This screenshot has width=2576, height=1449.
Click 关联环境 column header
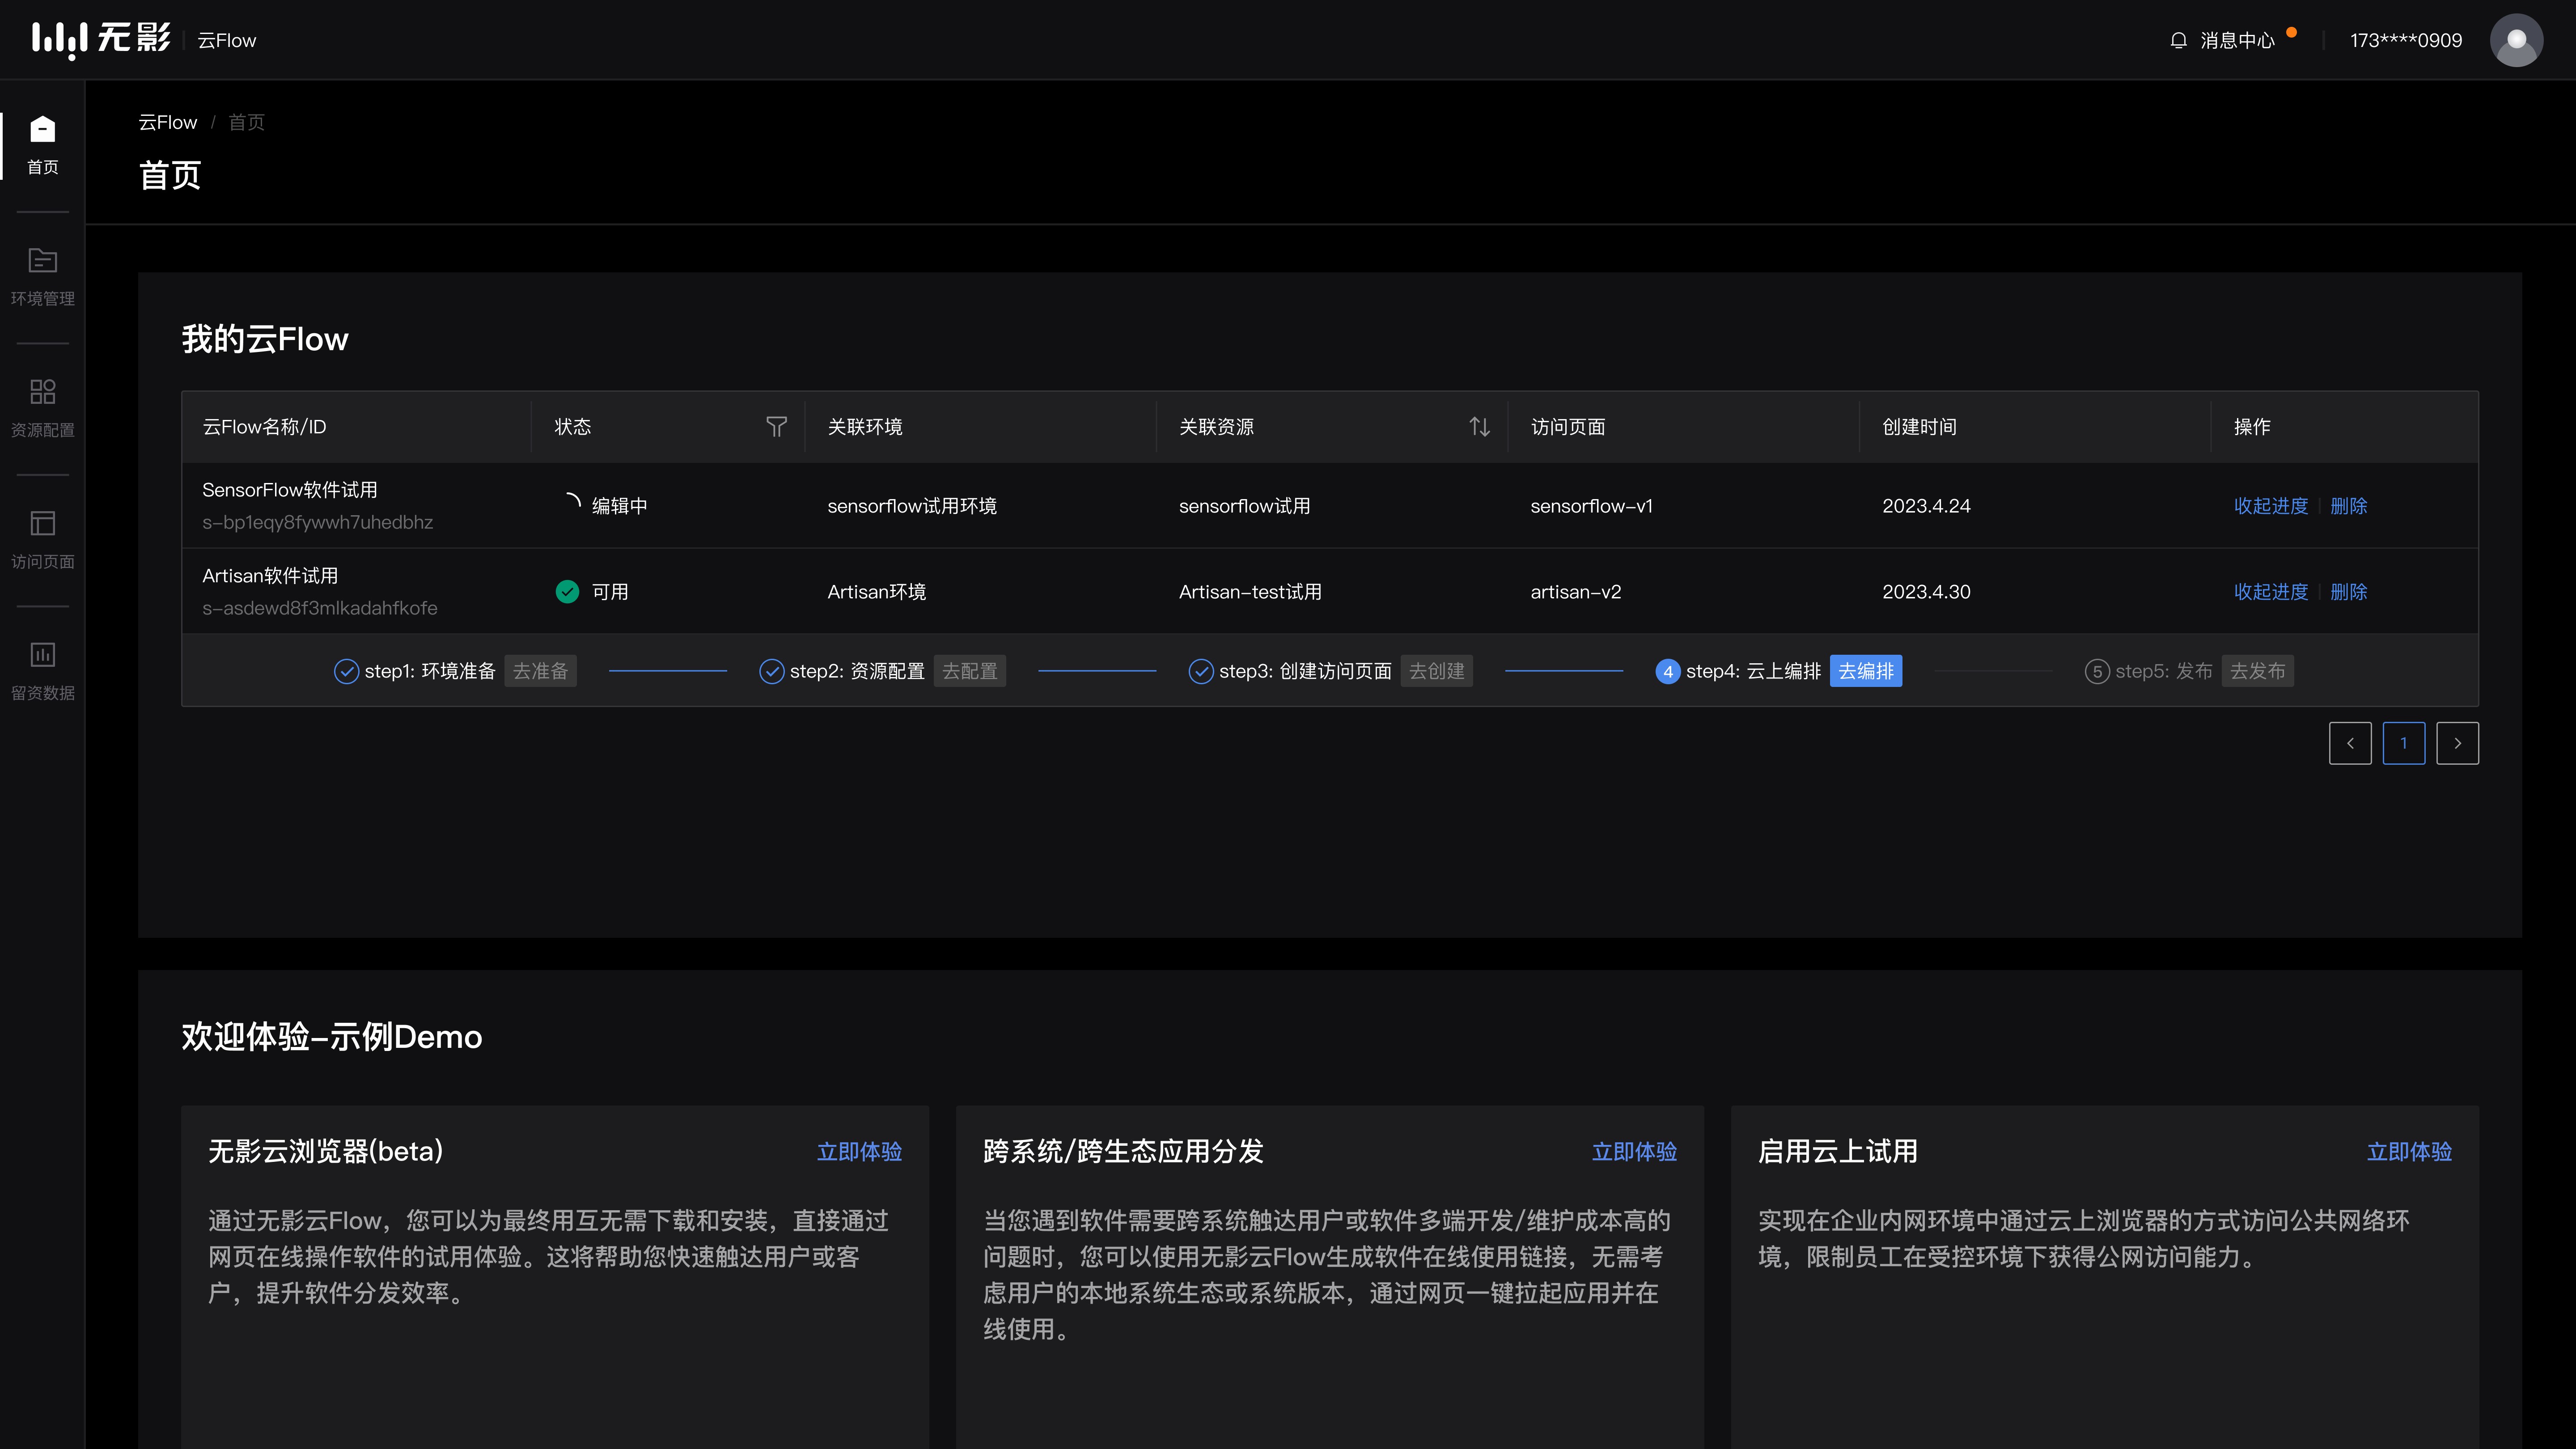tap(865, 427)
